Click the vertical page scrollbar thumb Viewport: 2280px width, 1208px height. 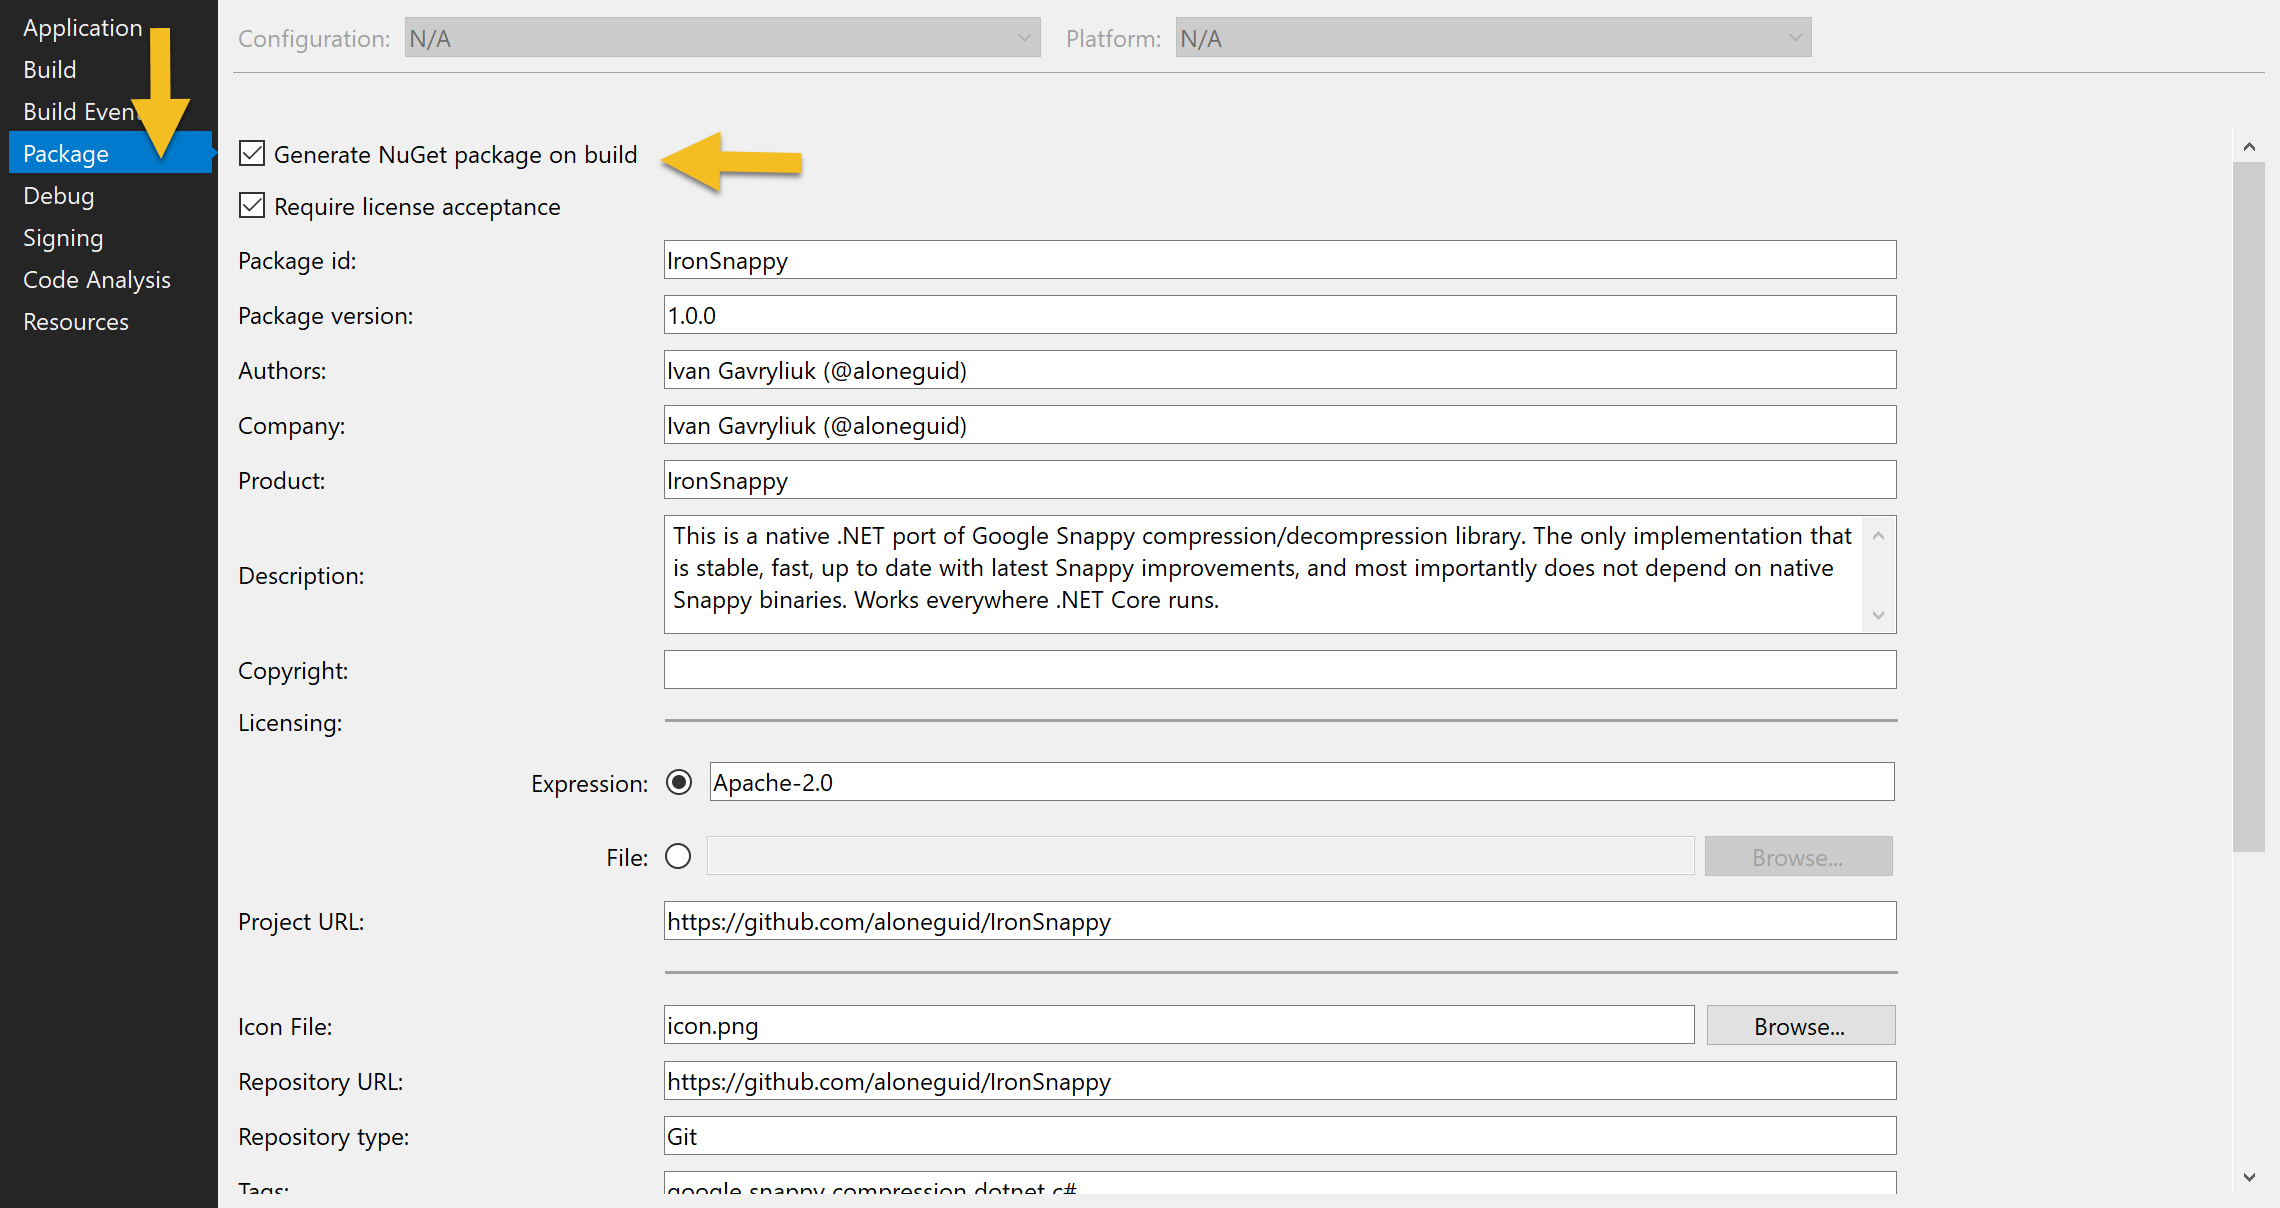2249,507
